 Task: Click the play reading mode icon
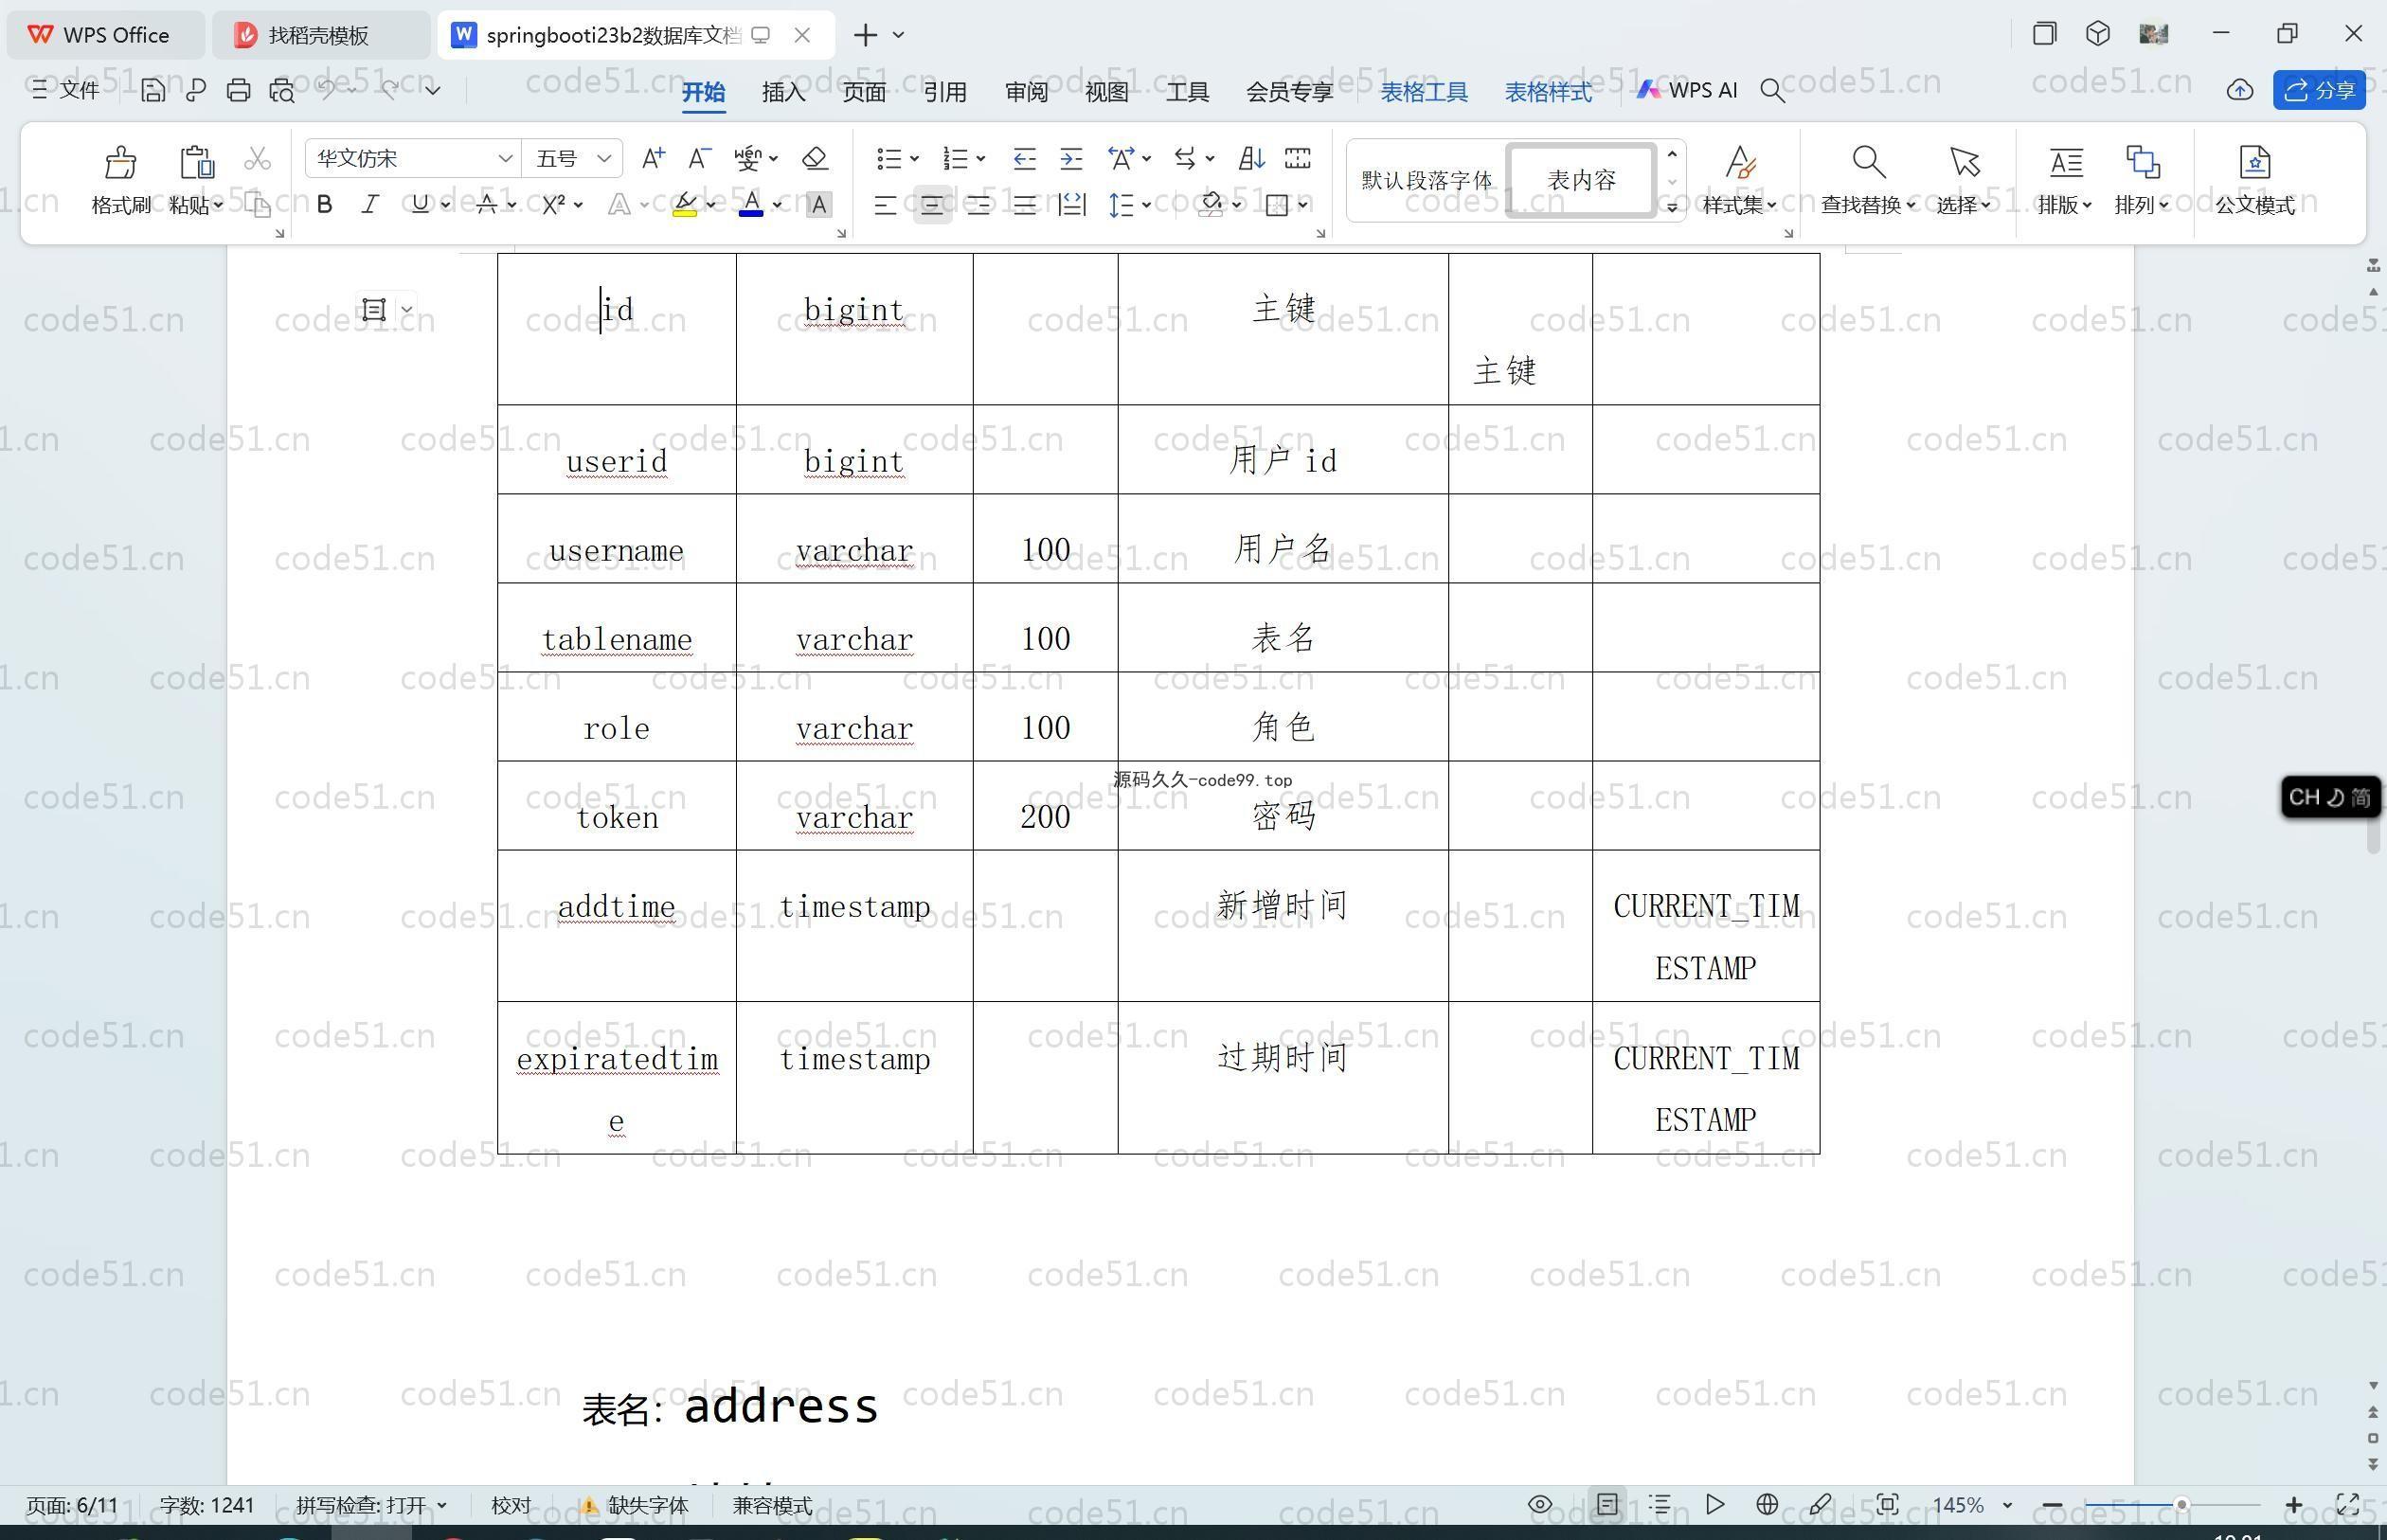(1714, 1504)
